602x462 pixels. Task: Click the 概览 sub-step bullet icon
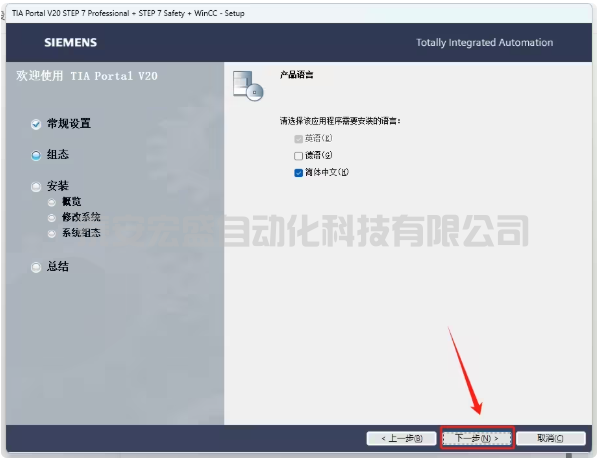coord(52,202)
